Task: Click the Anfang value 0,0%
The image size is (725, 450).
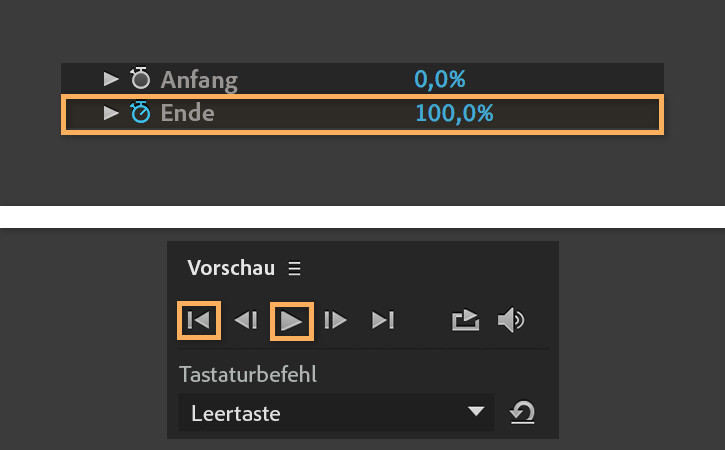Action: tap(440, 79)
